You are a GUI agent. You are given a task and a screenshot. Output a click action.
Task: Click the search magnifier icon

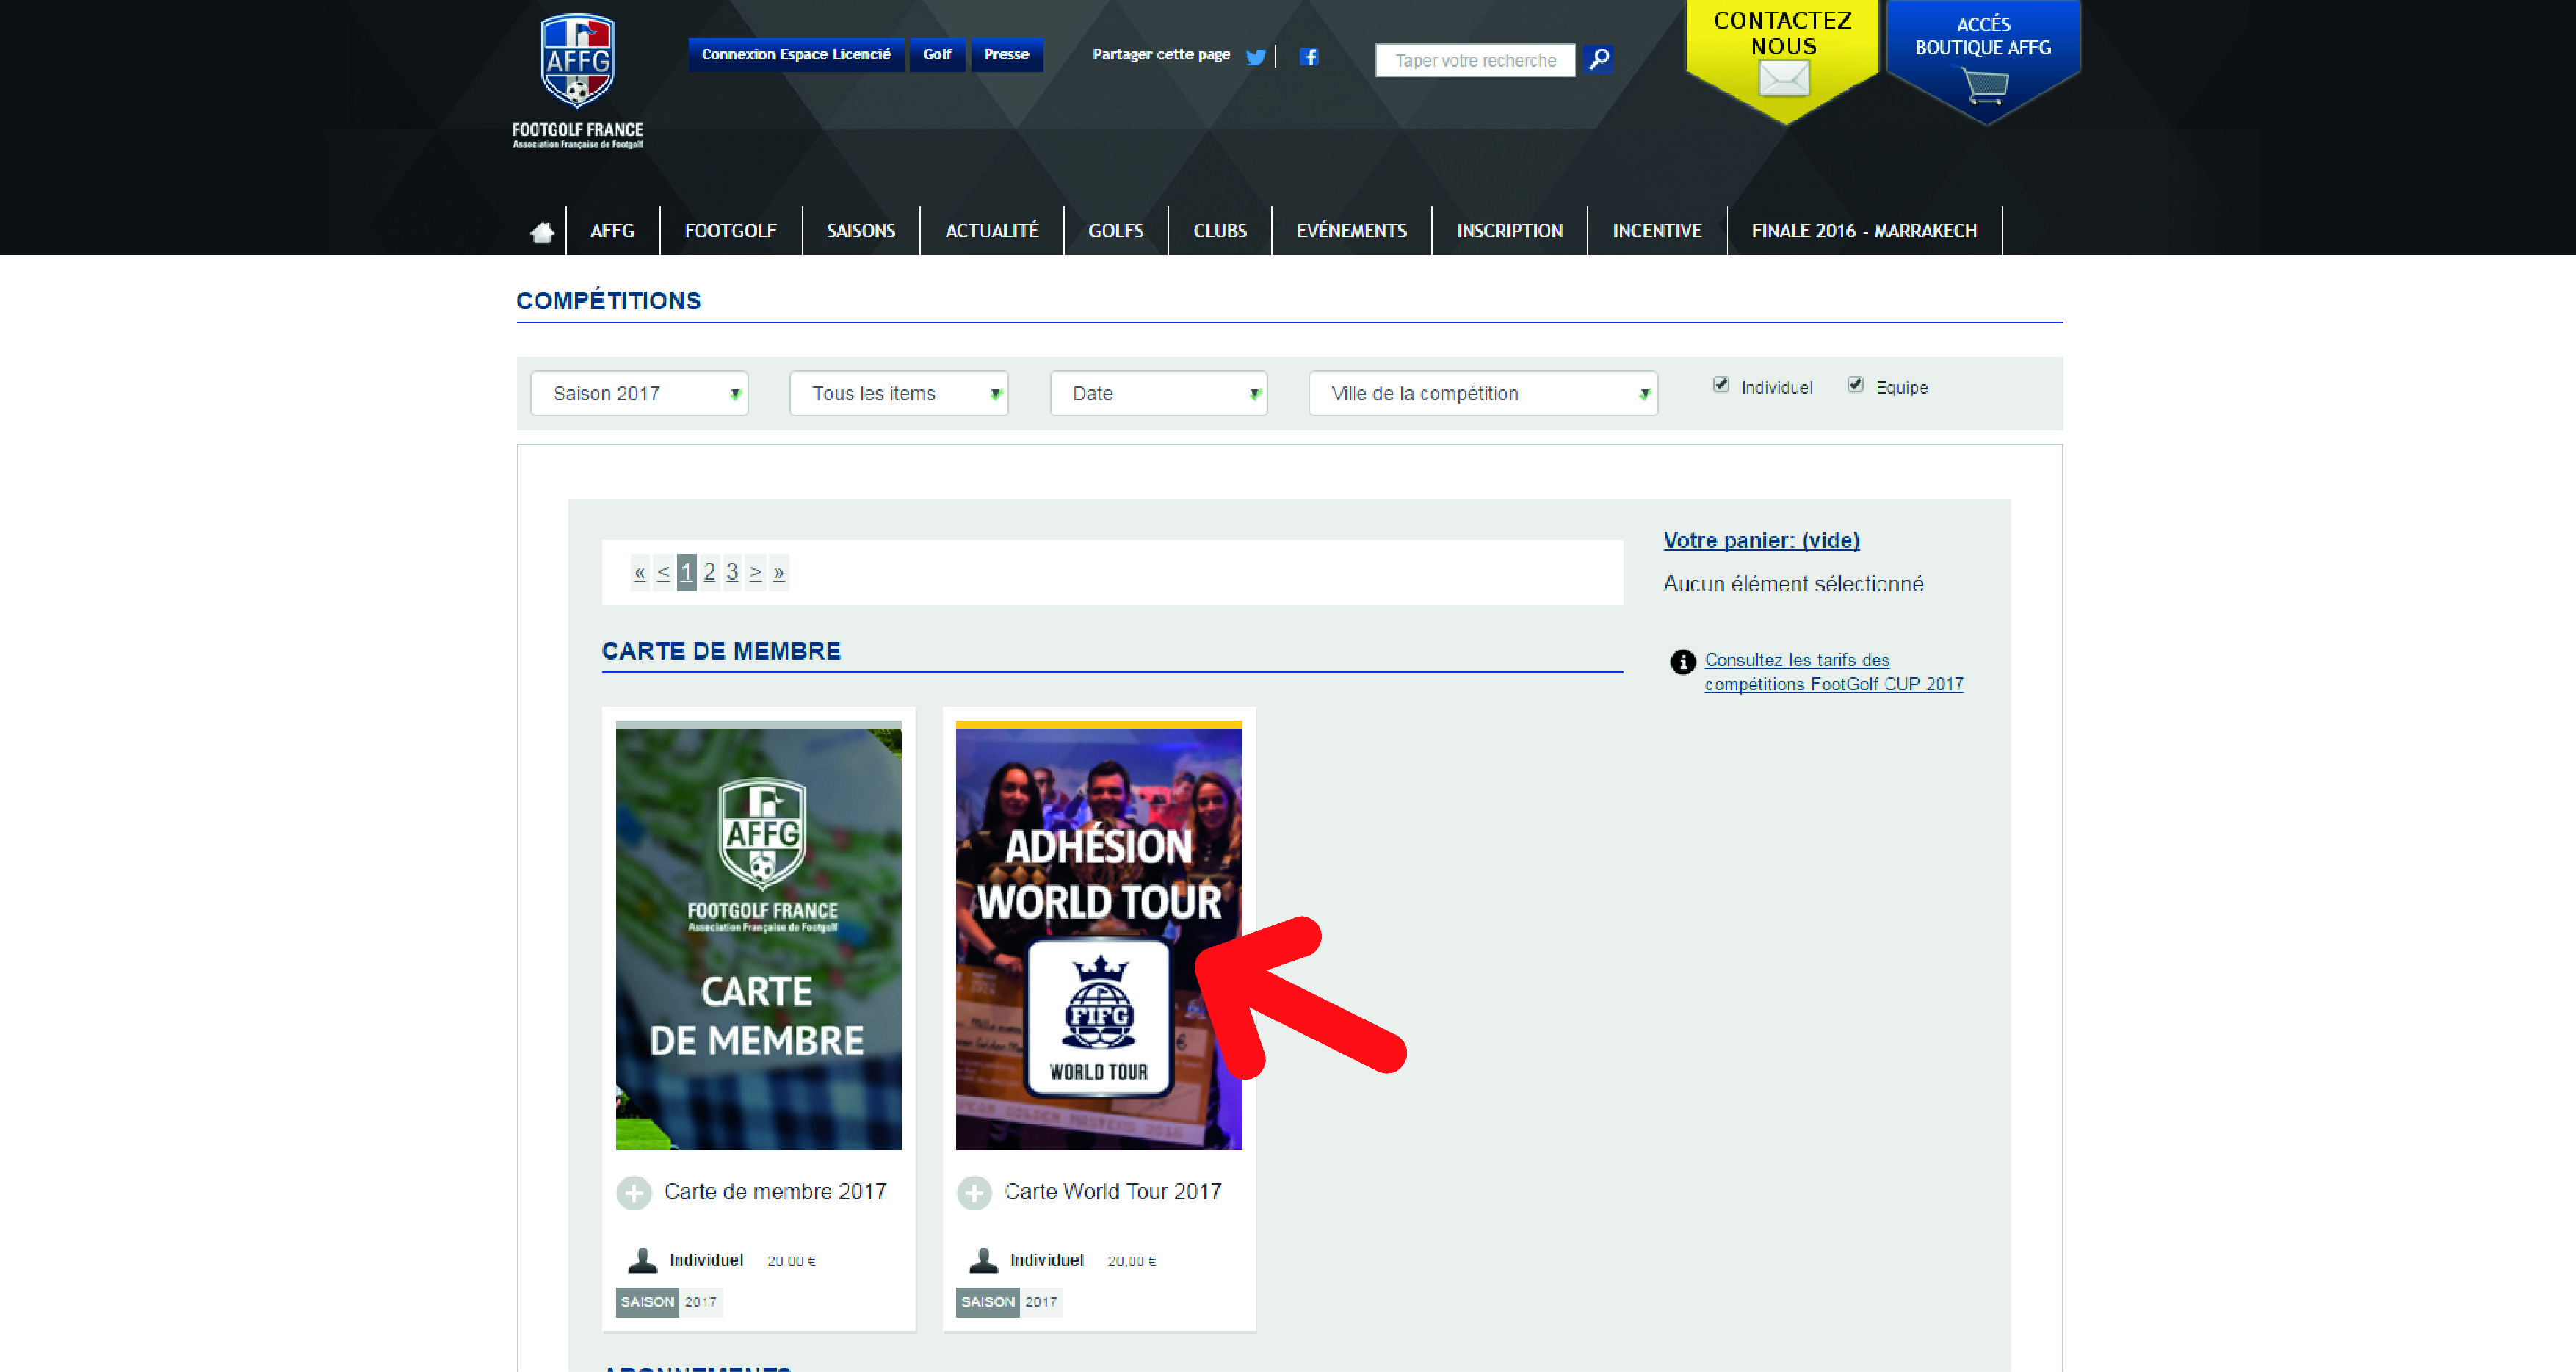[x=1598, y=59]
